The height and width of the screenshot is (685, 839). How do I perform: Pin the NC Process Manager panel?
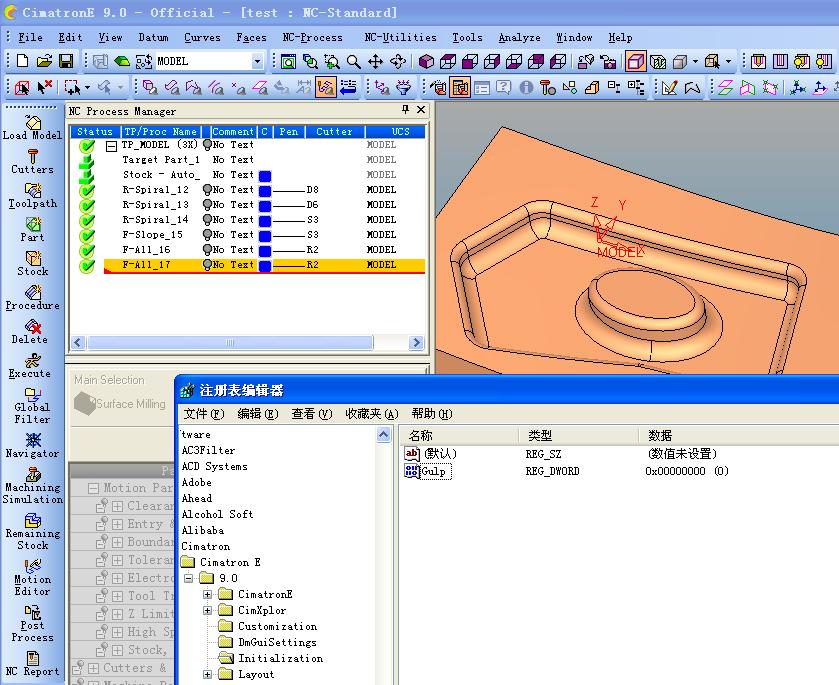point(405,110)
